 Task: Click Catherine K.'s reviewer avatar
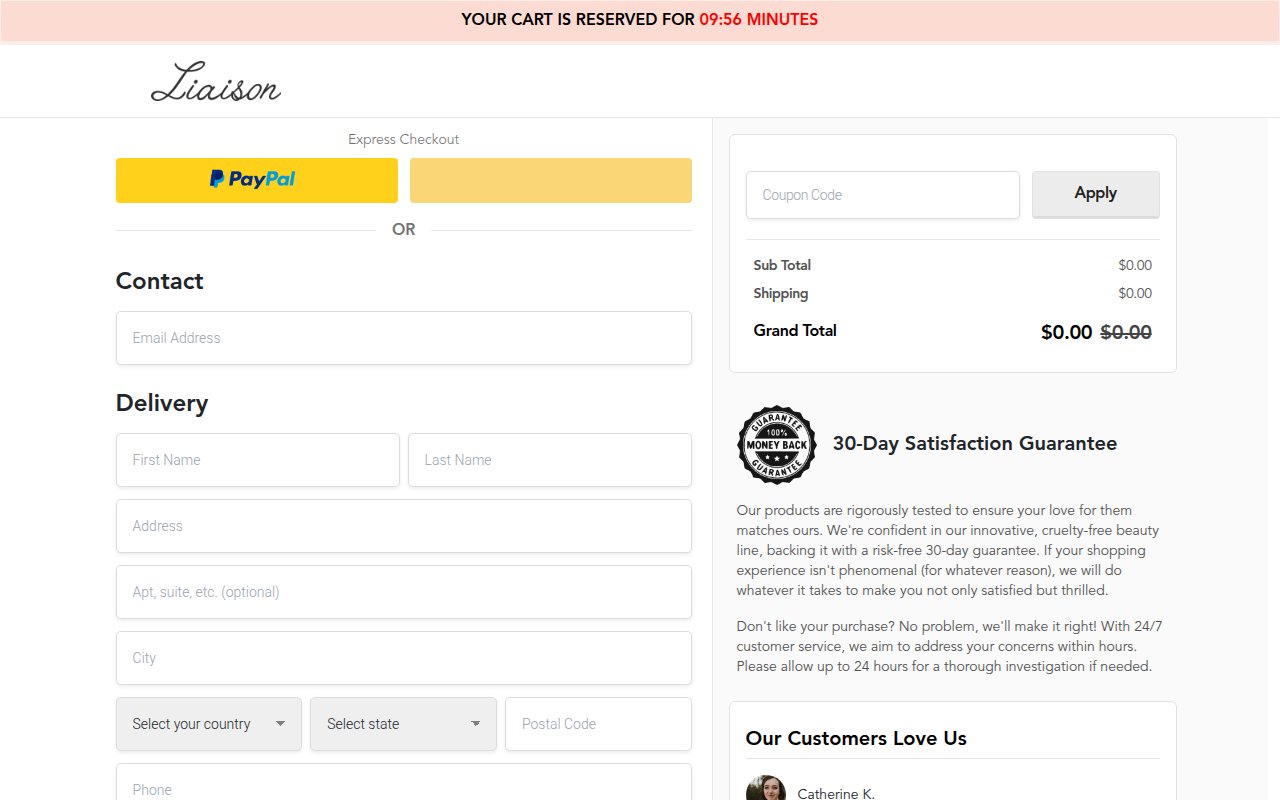point(766,788)
